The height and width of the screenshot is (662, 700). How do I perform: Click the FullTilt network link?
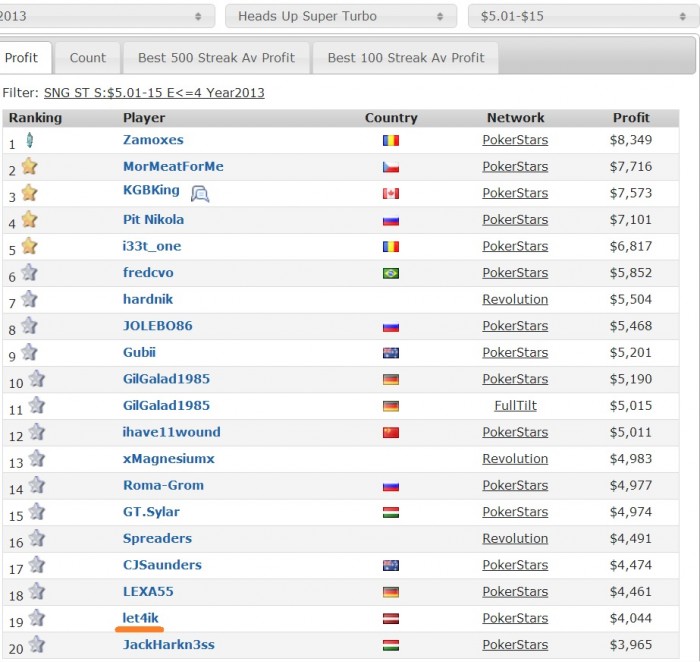515,405
